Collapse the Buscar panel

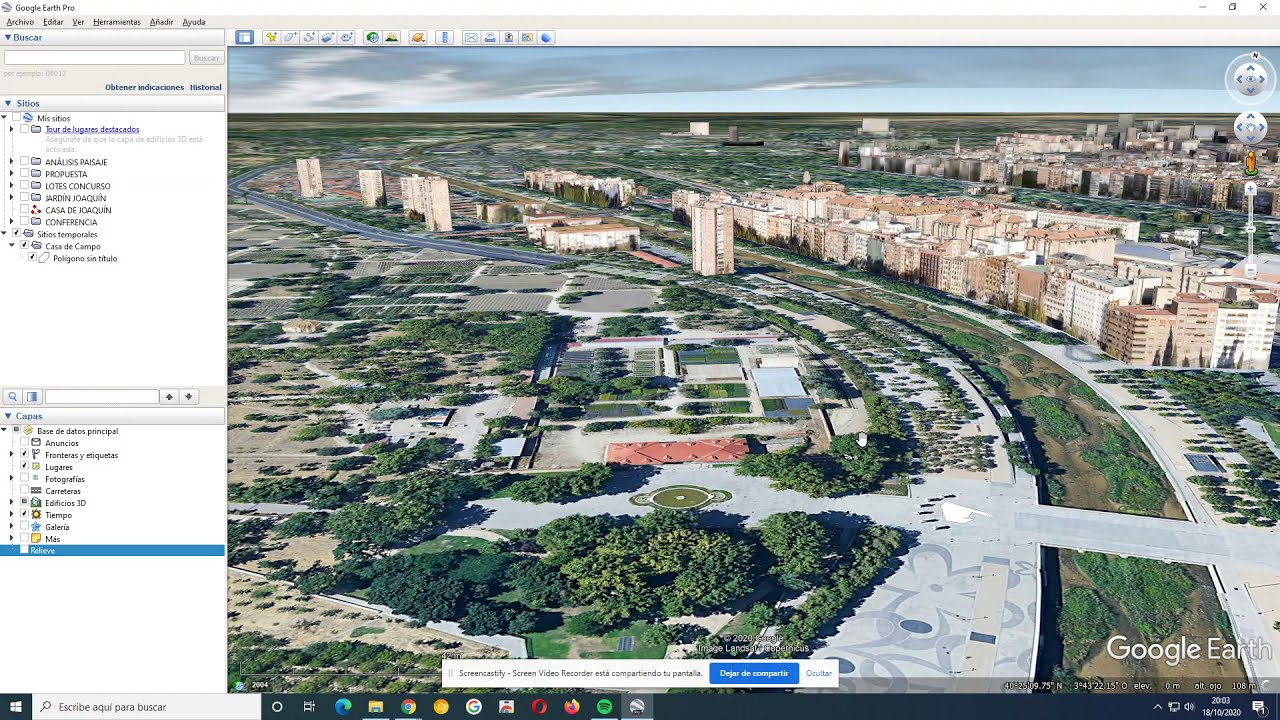pyautogui.click(x=8, y=38)
